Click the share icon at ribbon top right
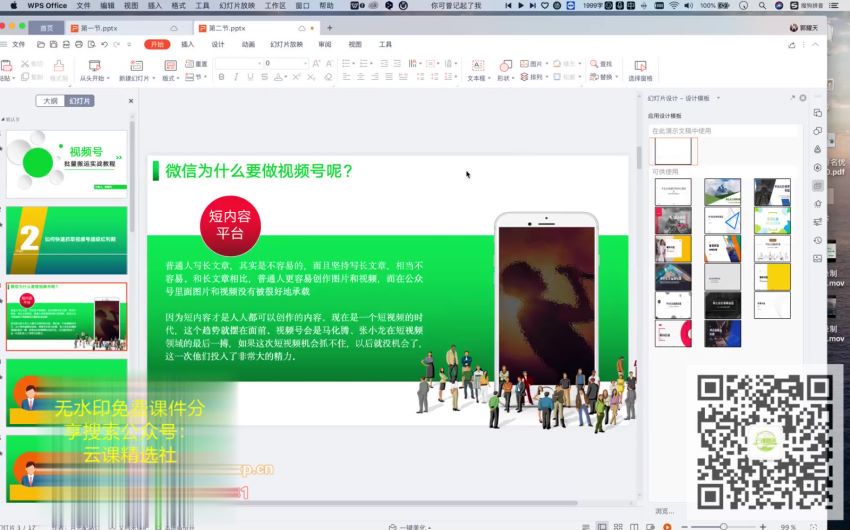This screenshot has width=850, height=530. (x=791, y=45)
